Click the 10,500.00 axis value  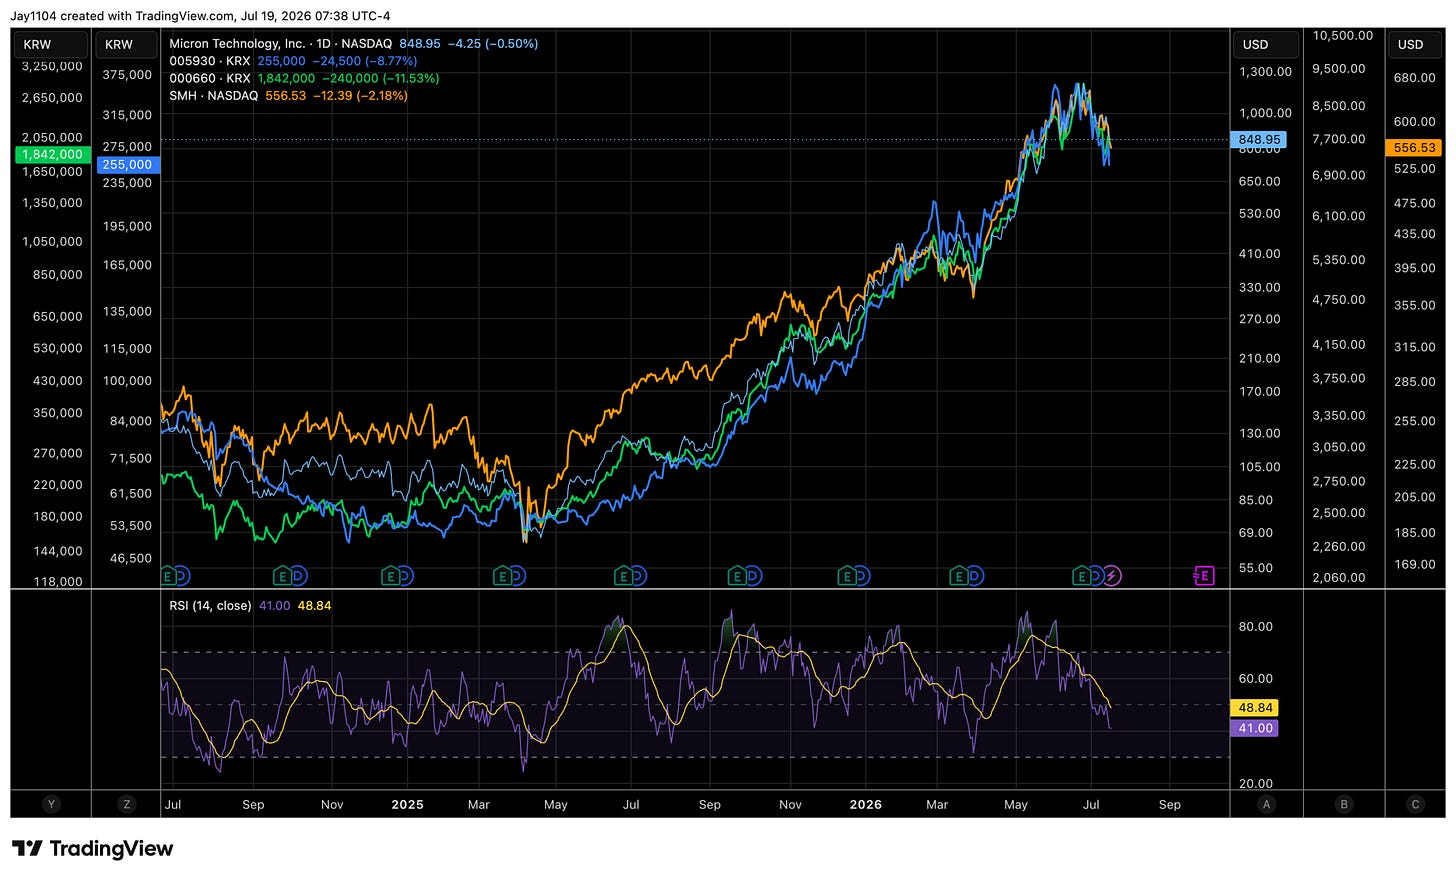[1343, 36]
